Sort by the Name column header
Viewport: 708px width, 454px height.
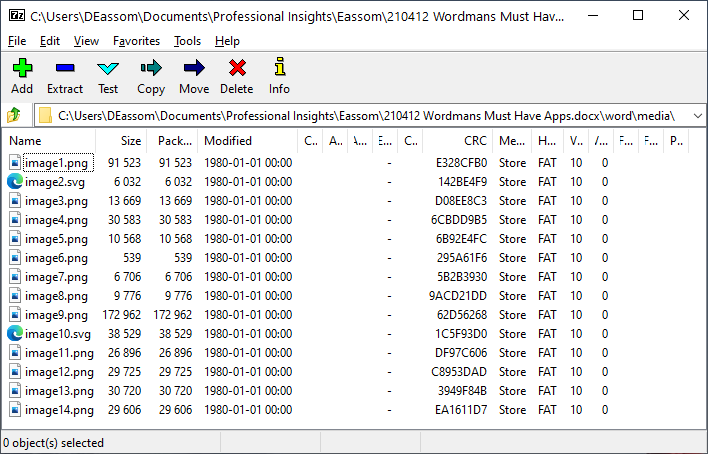point(49,141)
